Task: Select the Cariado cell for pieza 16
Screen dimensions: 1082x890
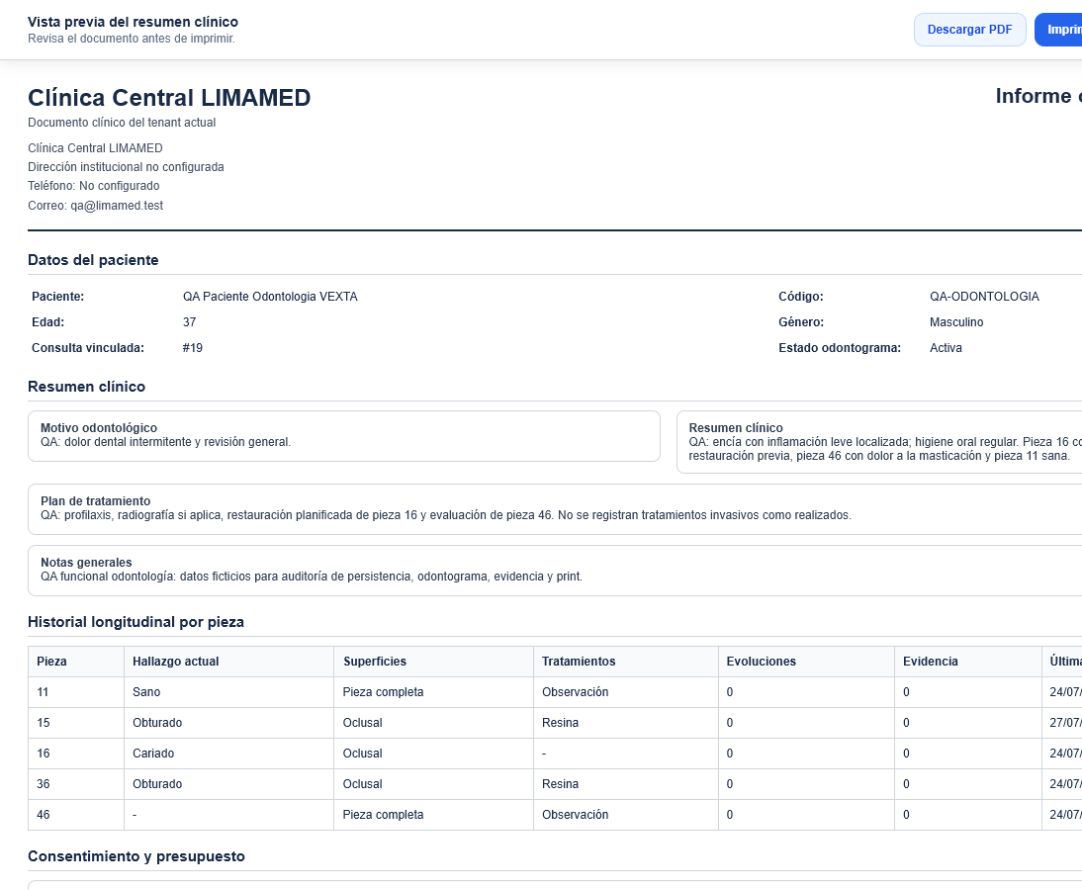Action: point(228,753)
